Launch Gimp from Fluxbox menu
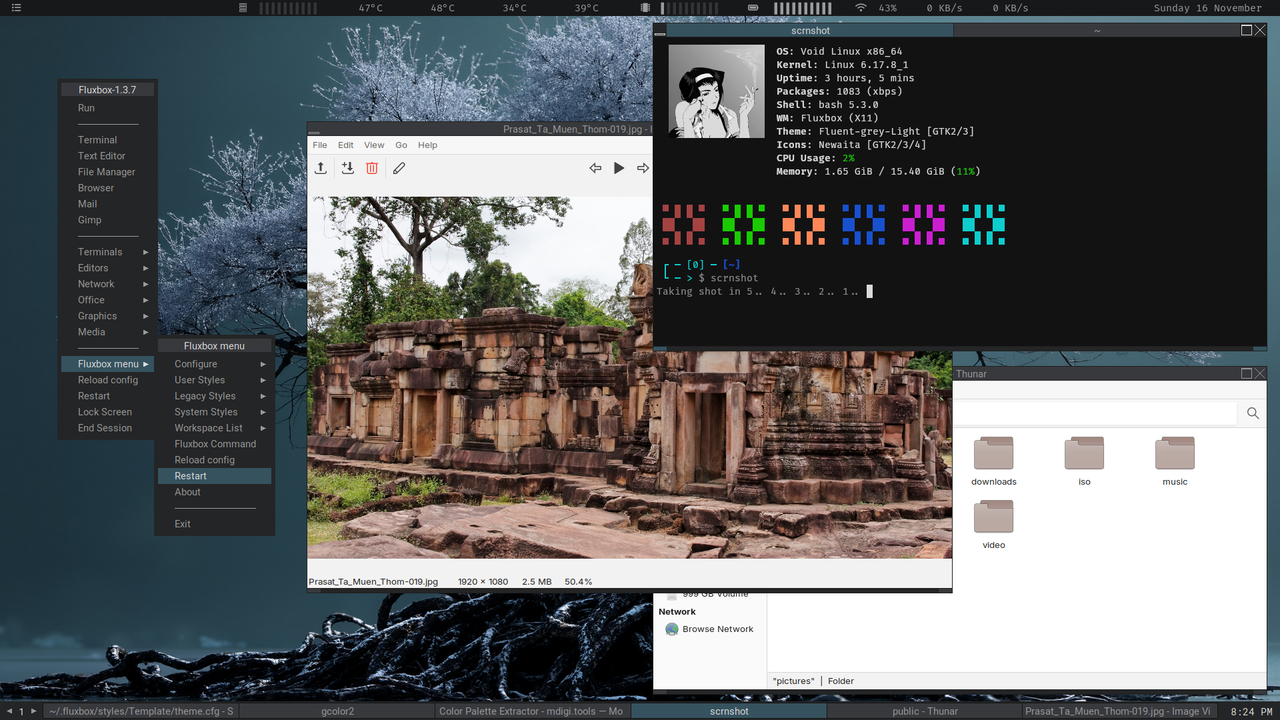The image size is (1280, 720). [x=108, y=220]
